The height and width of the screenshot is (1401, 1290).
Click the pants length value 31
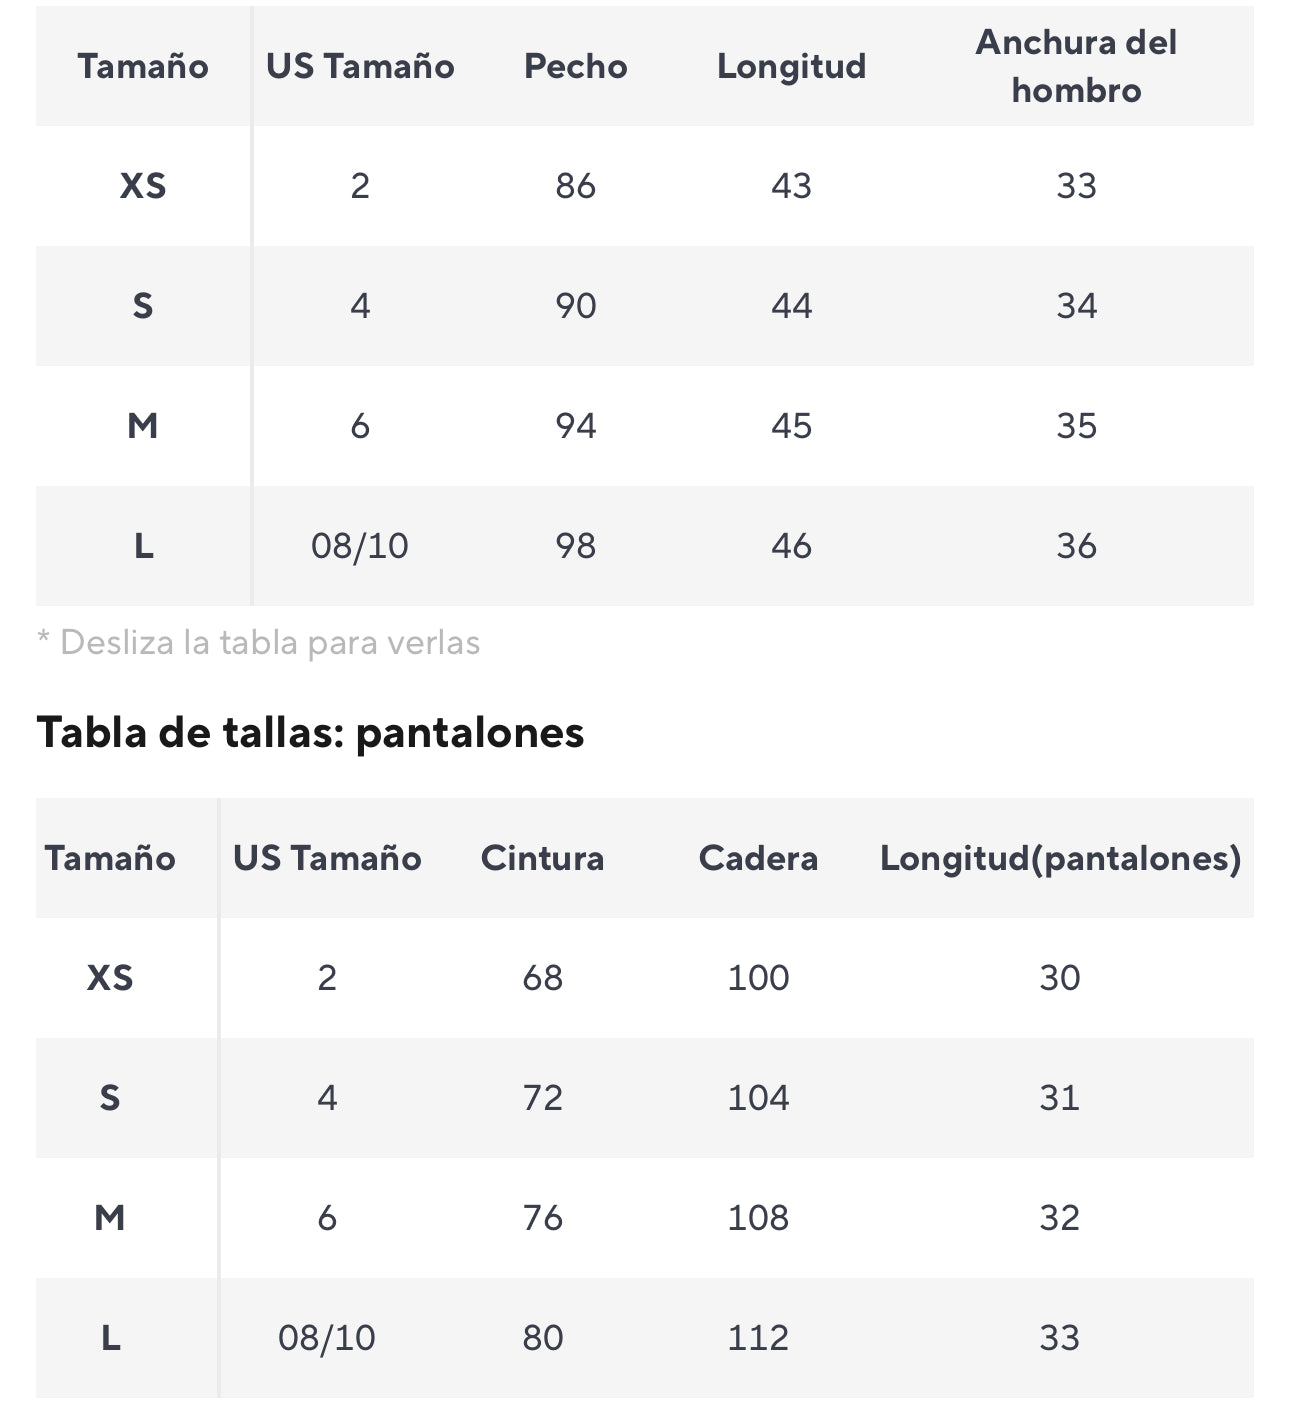pyautogui.click(x=1060, y=1098)
